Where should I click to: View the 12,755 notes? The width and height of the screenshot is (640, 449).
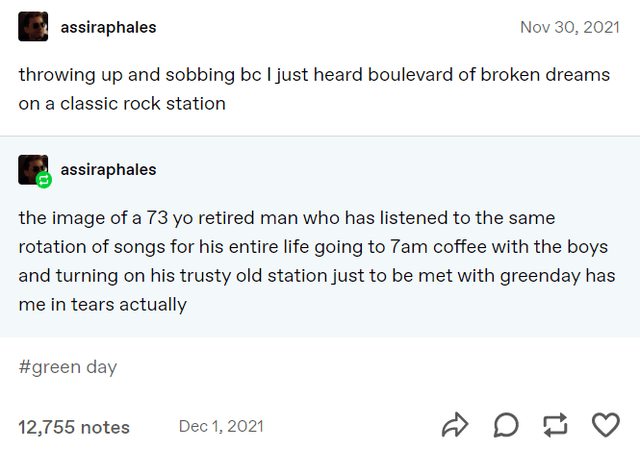pos(74,427)
